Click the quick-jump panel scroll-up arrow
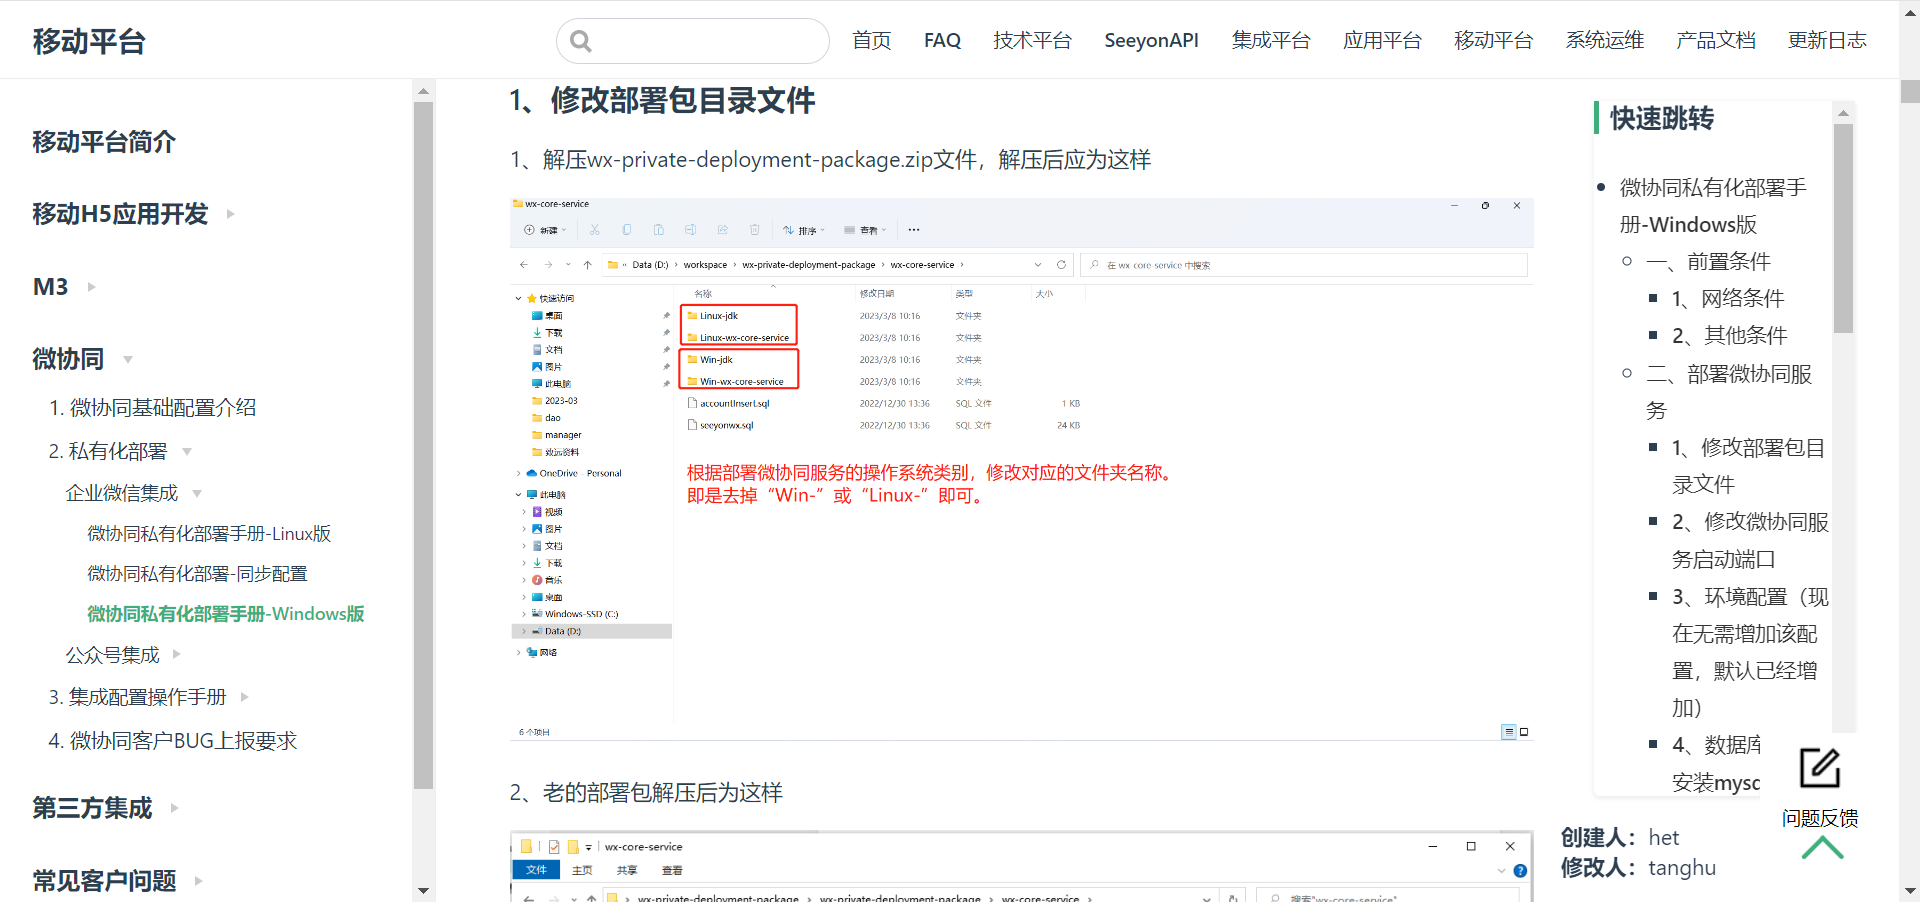The height and width of the screenshot is (902, 1920). pyautogui.click(x=1843, y=113)
